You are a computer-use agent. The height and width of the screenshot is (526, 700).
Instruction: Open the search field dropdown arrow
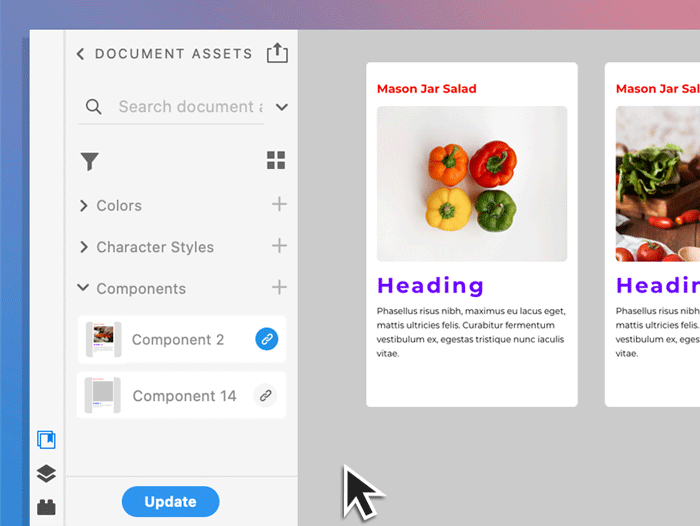point(281,107)
